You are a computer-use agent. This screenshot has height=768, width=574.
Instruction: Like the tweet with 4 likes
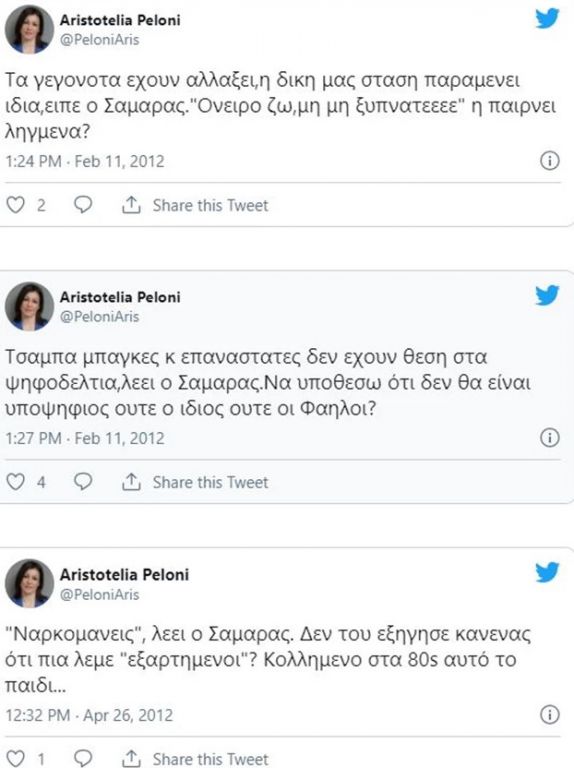click(15, 482)
